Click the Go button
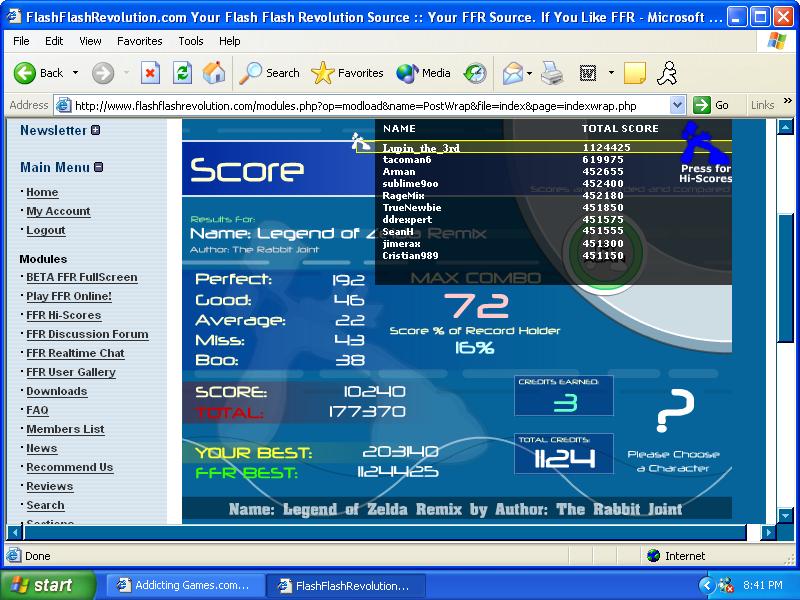 [x=710, y=105]
